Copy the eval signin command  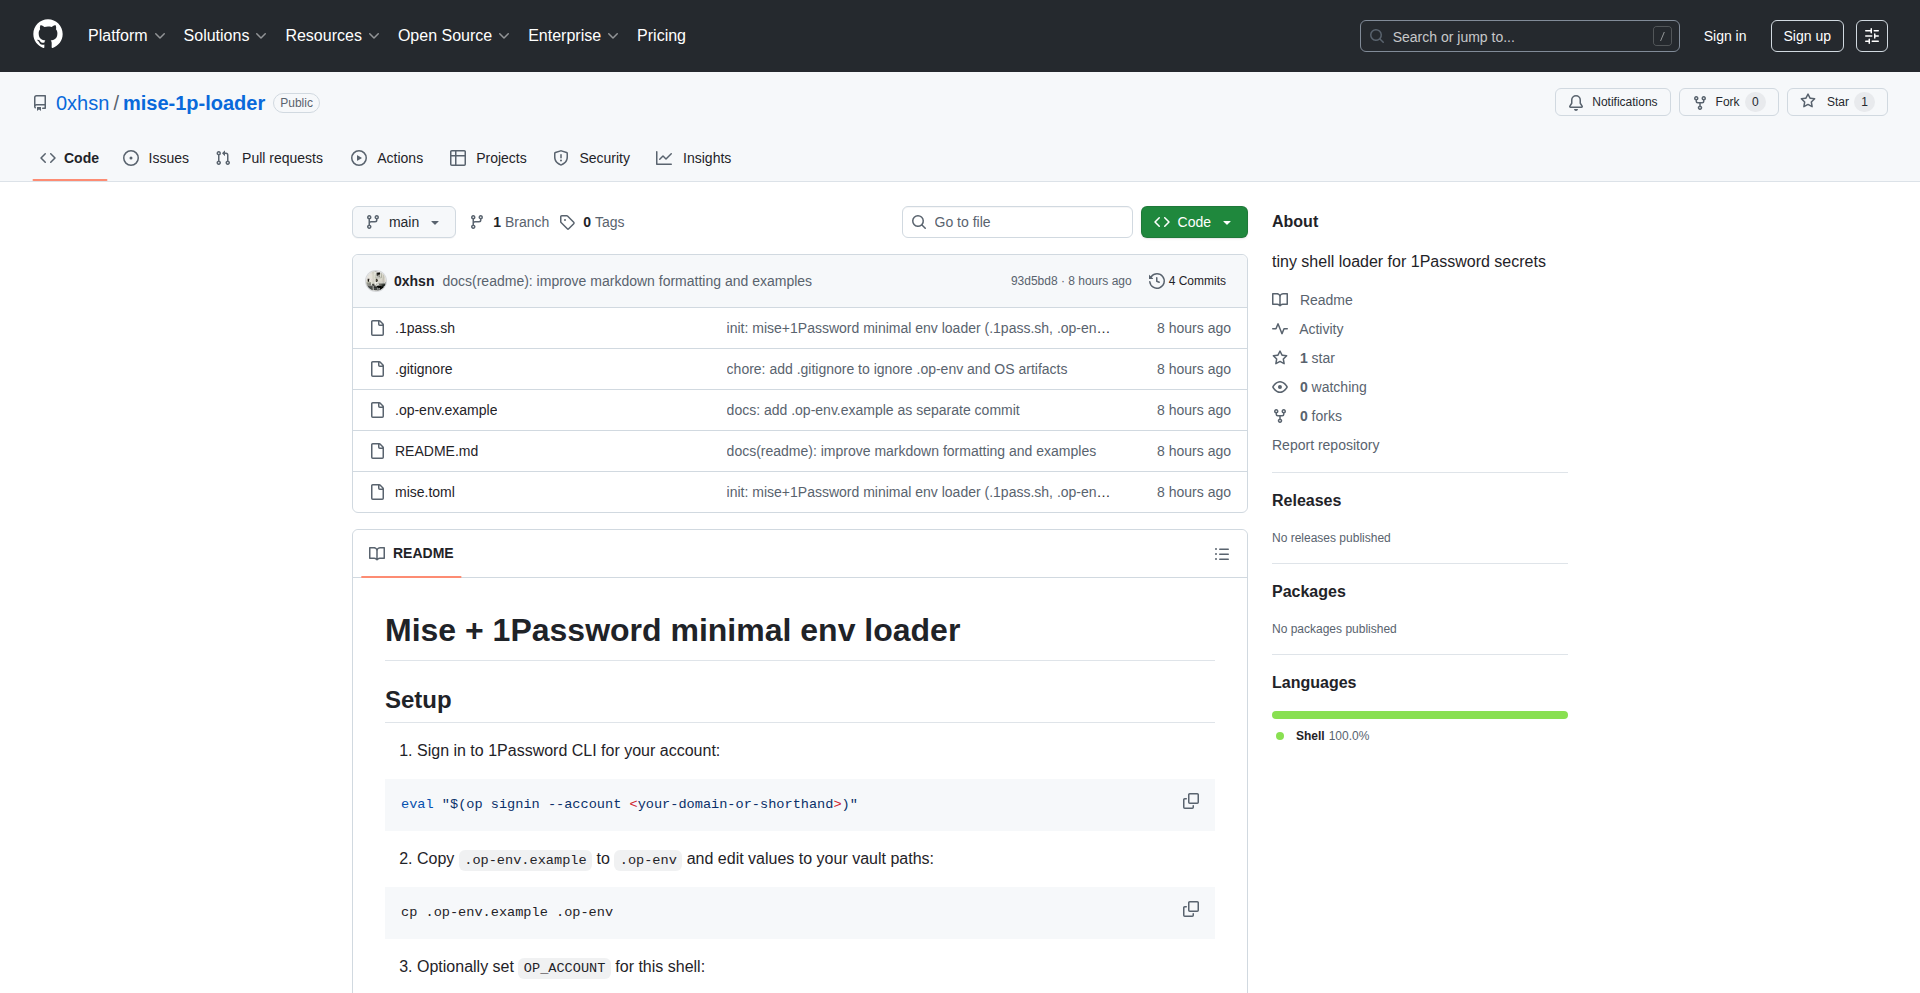[x=1191, y=802]
